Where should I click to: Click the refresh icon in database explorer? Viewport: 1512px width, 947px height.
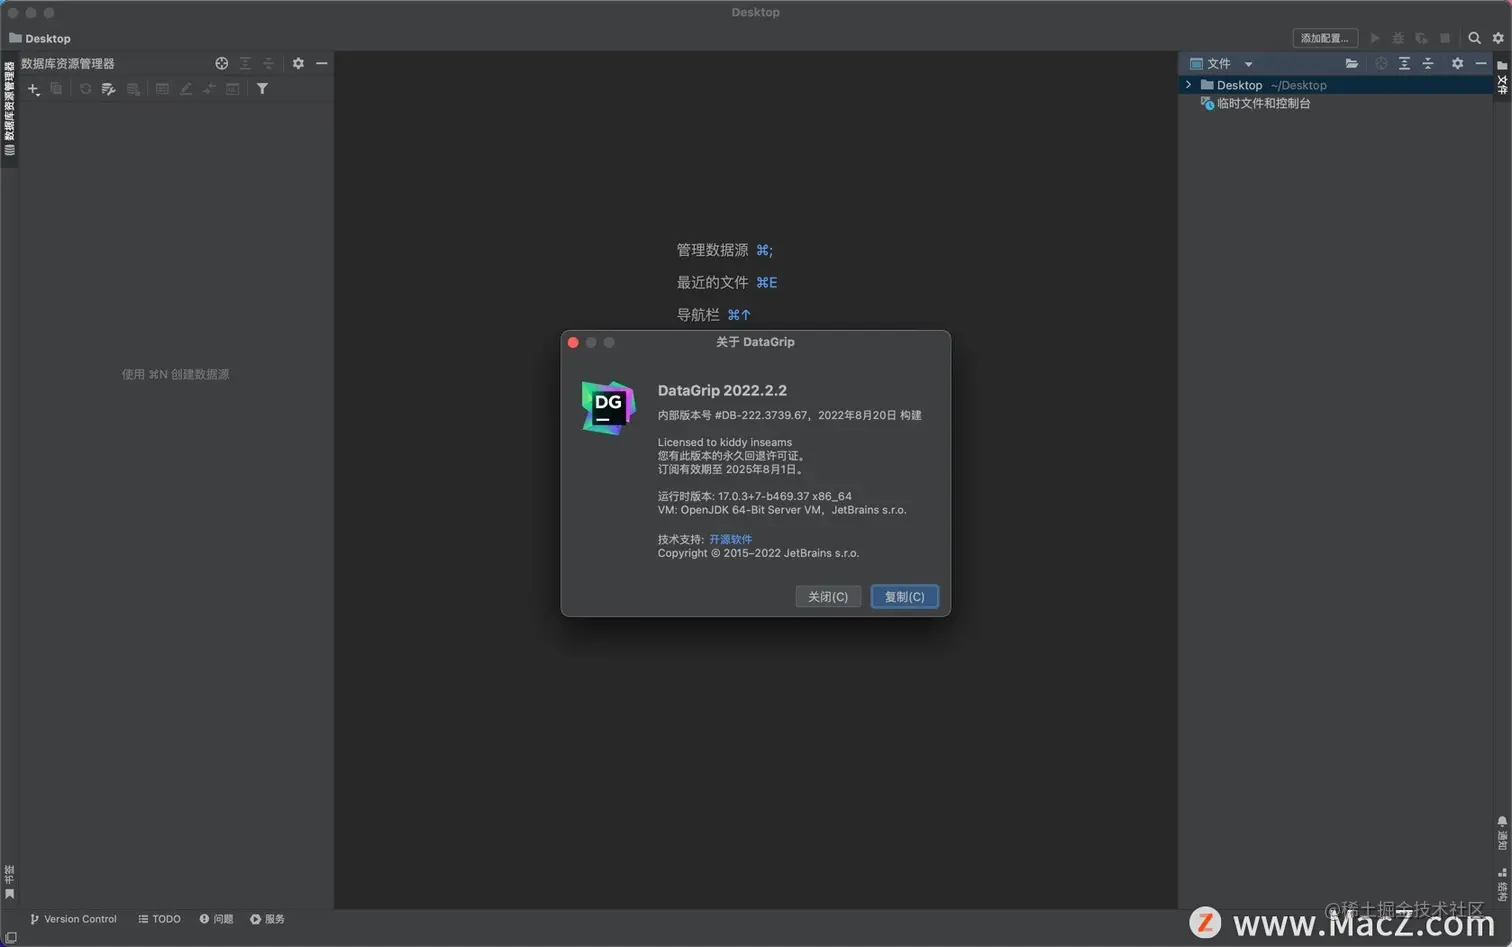[85, 89]
